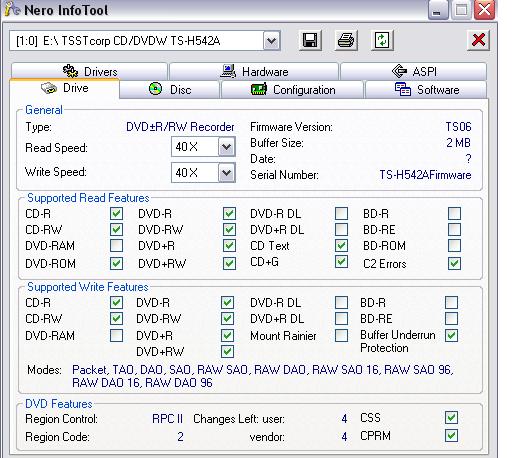Click the Region Control value RPC II
Viewport: 512px width, 458px height.
167,419
